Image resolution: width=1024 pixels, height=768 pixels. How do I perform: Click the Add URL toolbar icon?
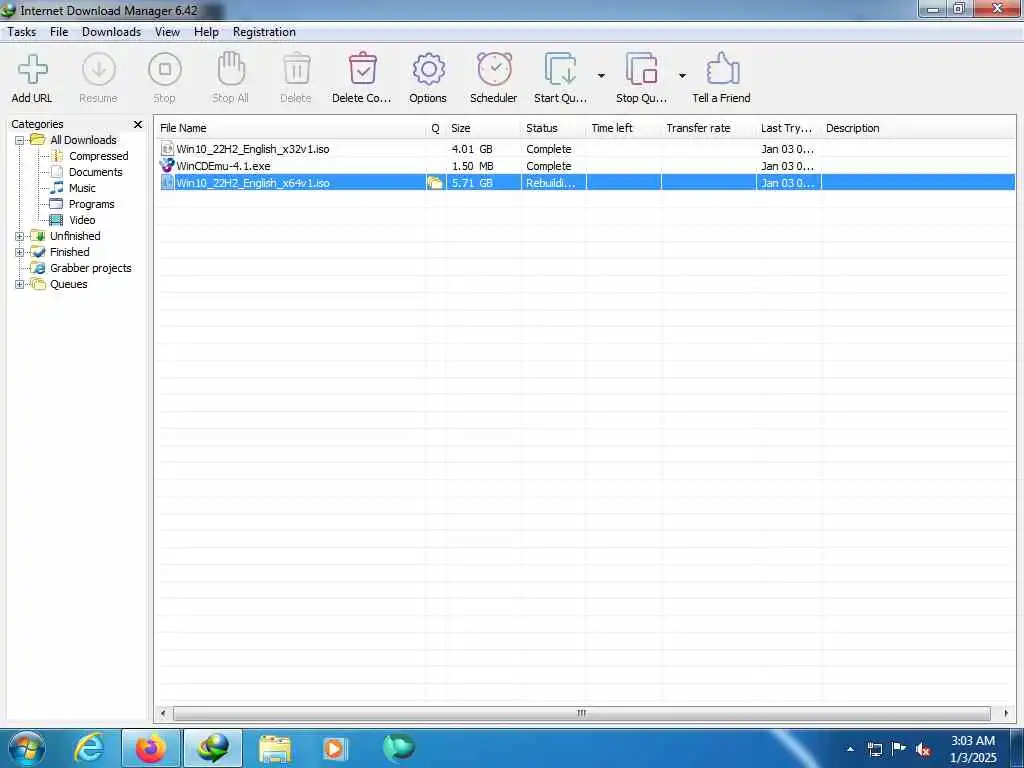click(32, 69)
